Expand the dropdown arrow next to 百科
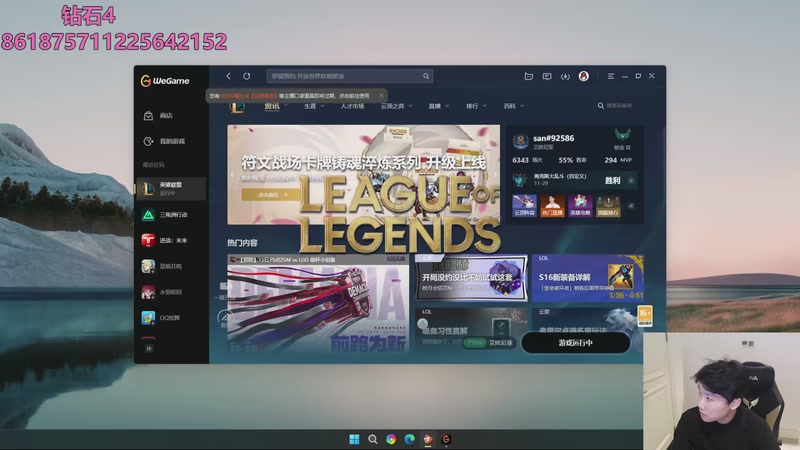This screenshot has width=800, height=450. coord(521,106)
